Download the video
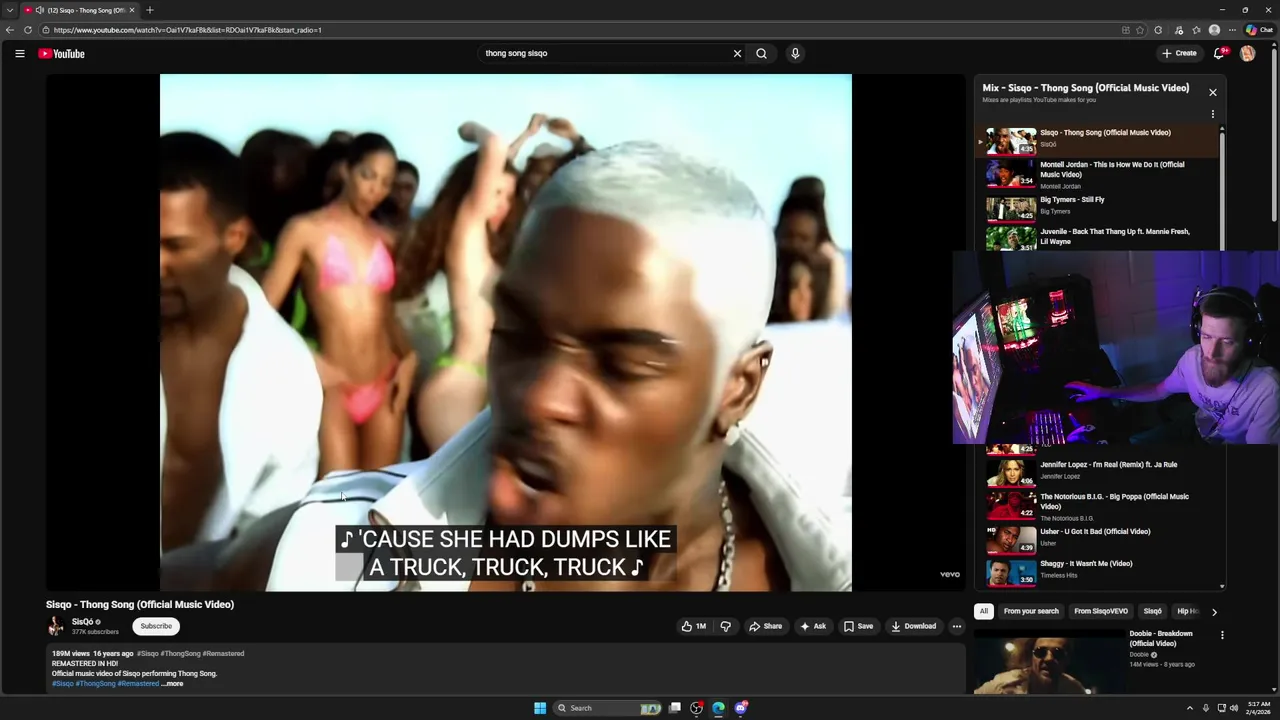The width and height of the screenshot is (1280, 720). pyautogui.click(x=914, y=626)
